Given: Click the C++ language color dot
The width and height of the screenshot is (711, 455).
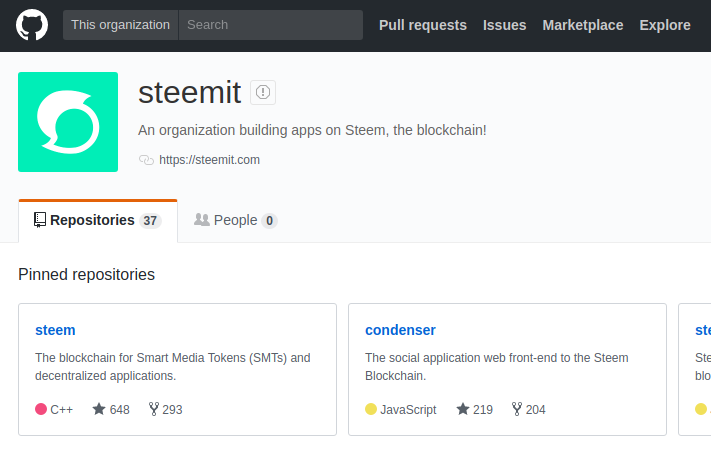Looking at the screenshot, I should [41, 409].
